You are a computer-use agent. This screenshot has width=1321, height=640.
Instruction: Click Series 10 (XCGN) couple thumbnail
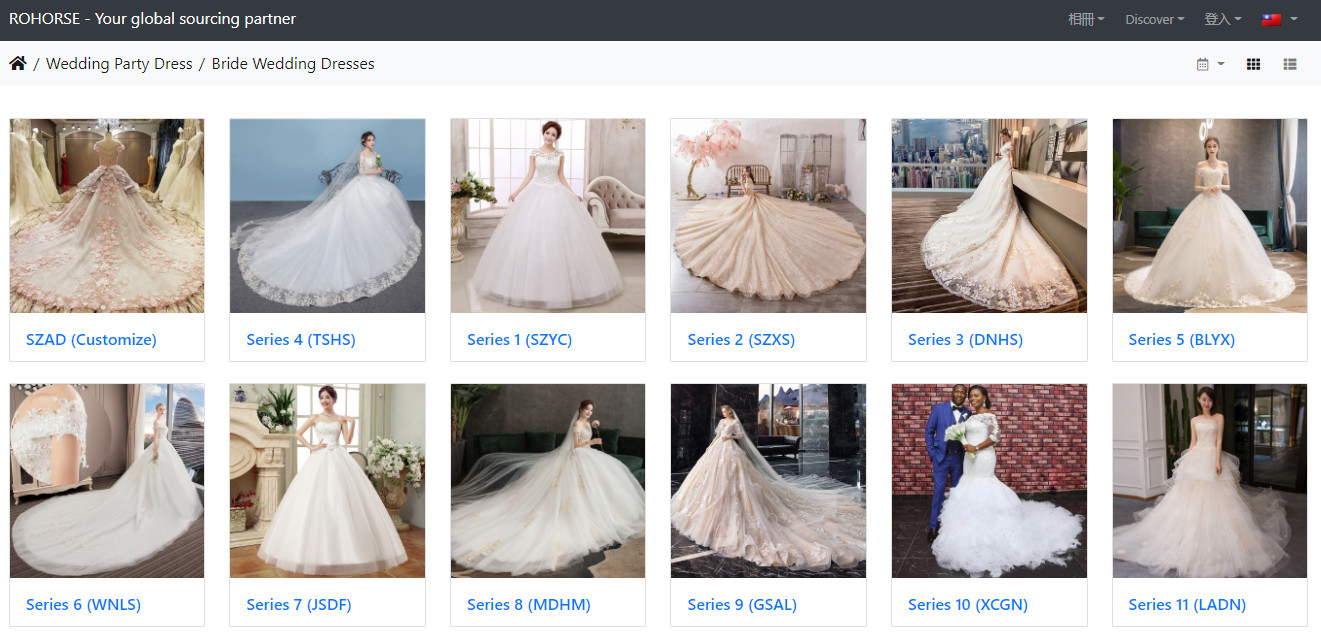[x=988, y=481]
